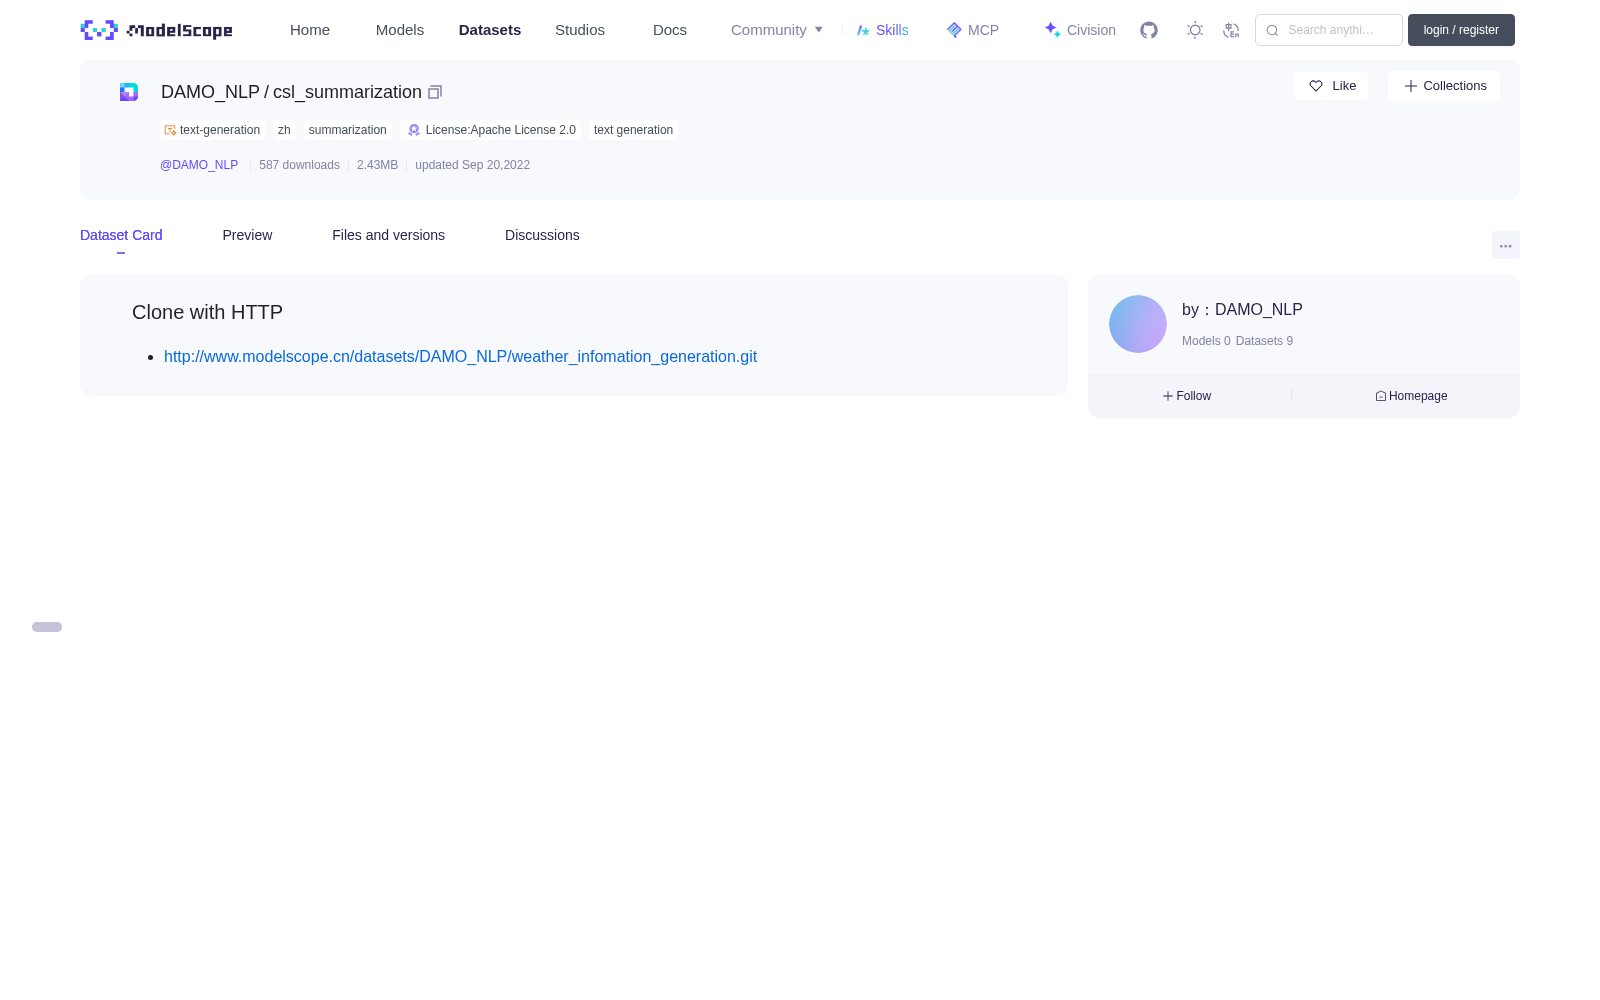The width and height of the screenshot is (1600, 1000).
Task: Switch to the Discussions tab
Action: (542, 235)
